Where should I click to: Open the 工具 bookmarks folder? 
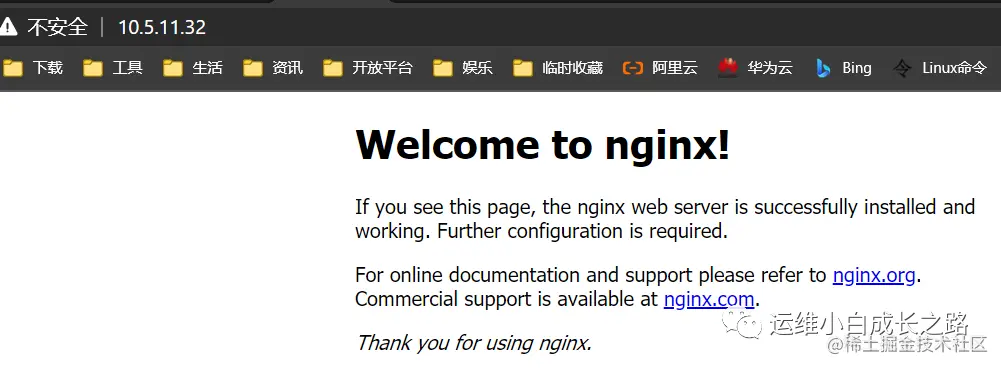pos(113,67)
